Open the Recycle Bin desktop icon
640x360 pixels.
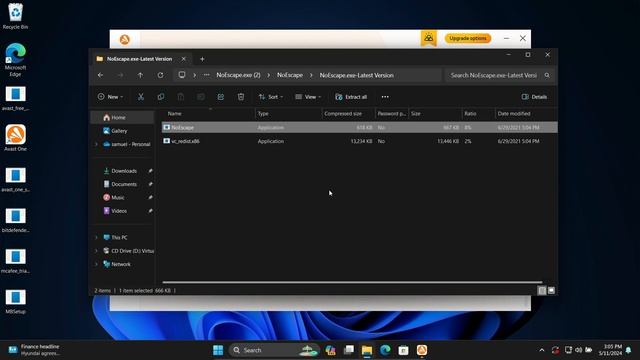16,16
